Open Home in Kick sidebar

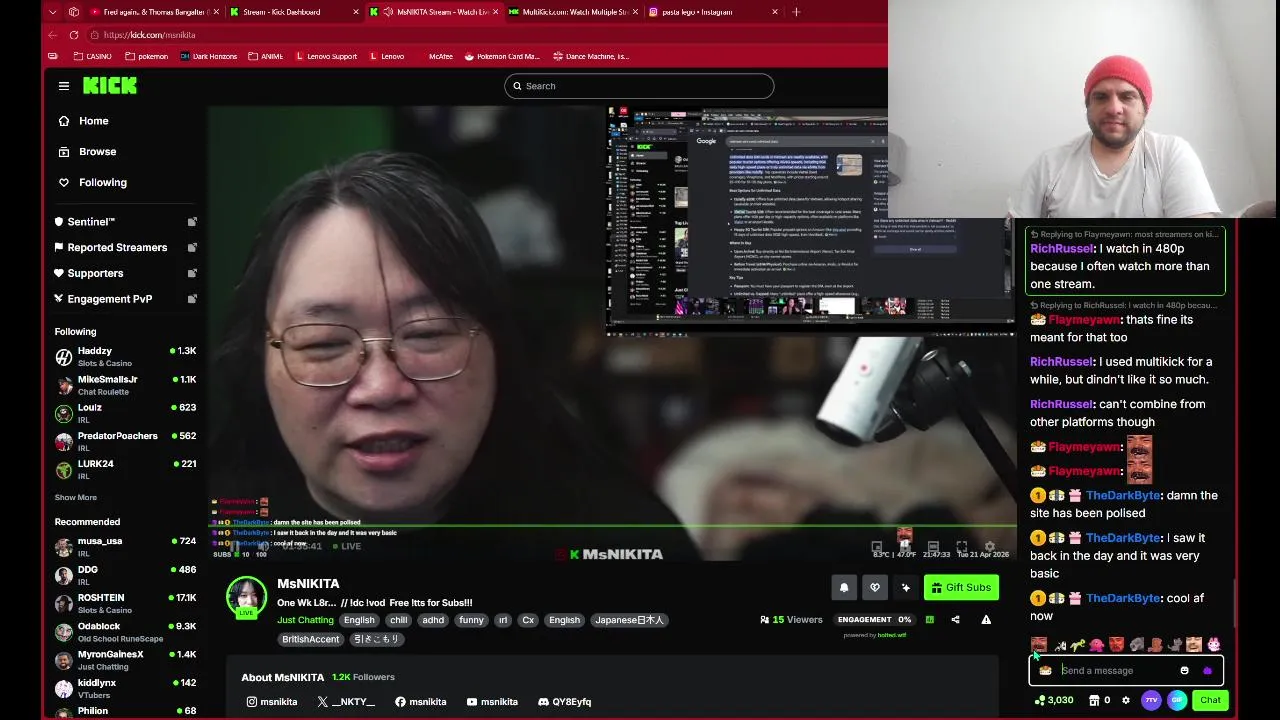[x=126, y=121]
